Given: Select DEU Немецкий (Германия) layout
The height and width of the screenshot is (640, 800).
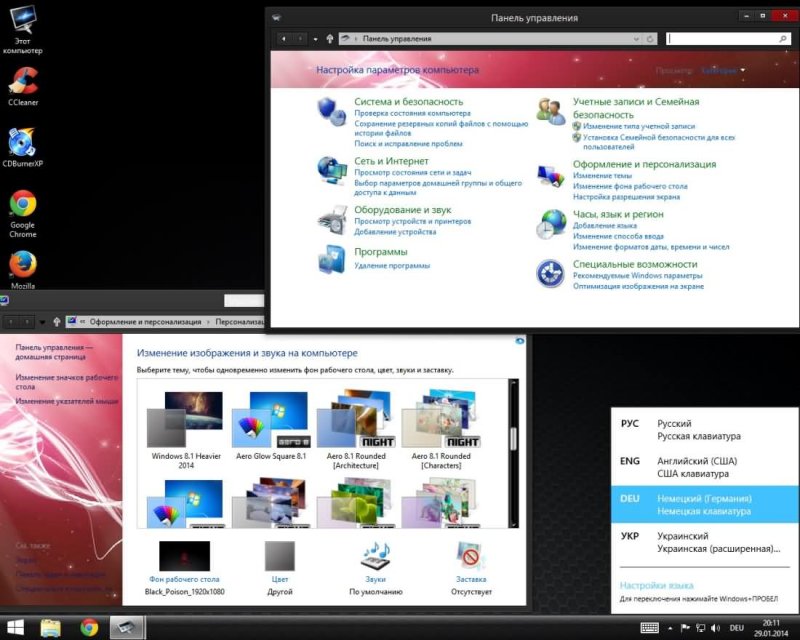Looking at the screenshot, I should point(705,504).
